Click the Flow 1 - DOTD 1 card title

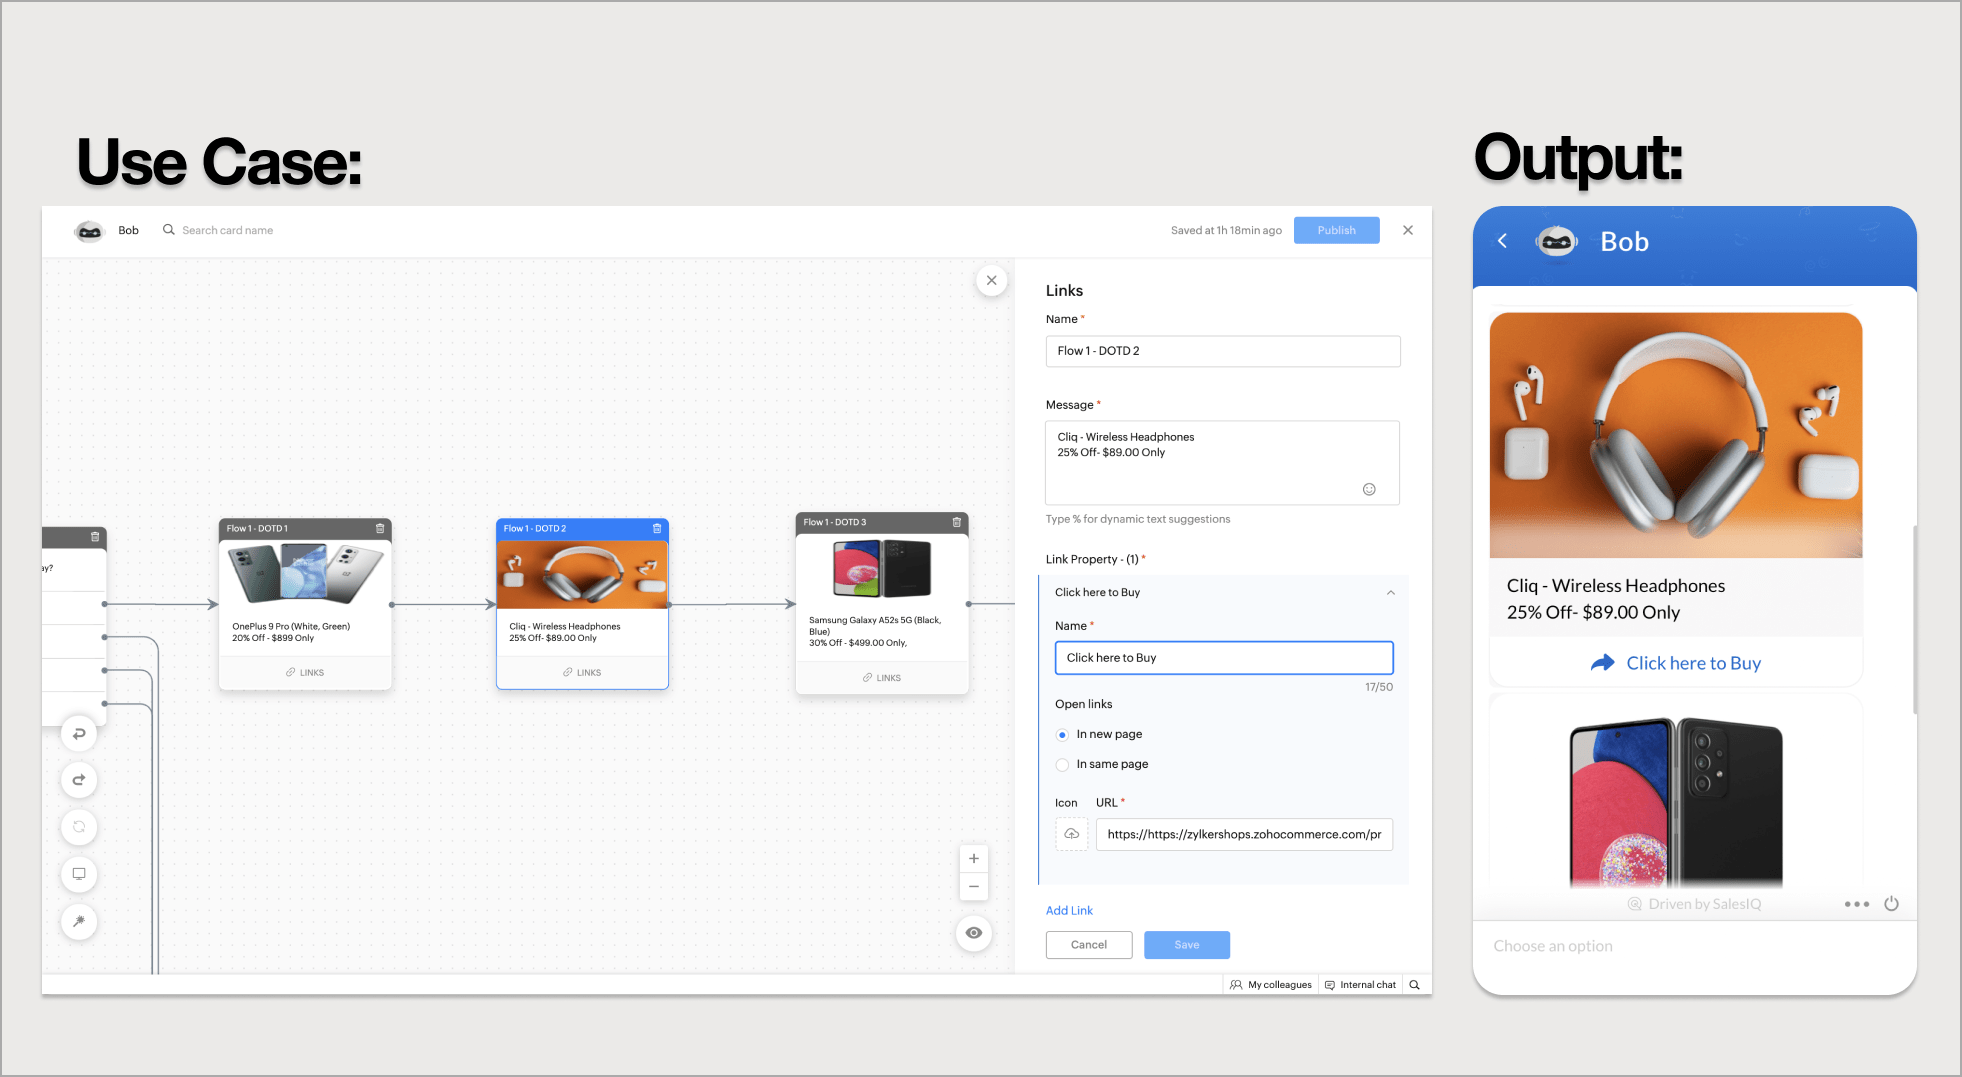pyautogui.click(x=257, y=528)
